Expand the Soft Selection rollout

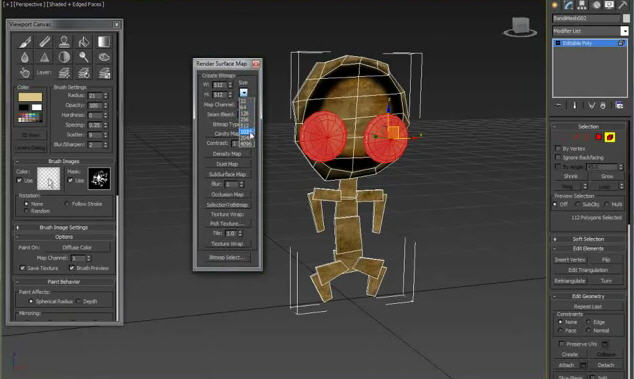[588, 239]
